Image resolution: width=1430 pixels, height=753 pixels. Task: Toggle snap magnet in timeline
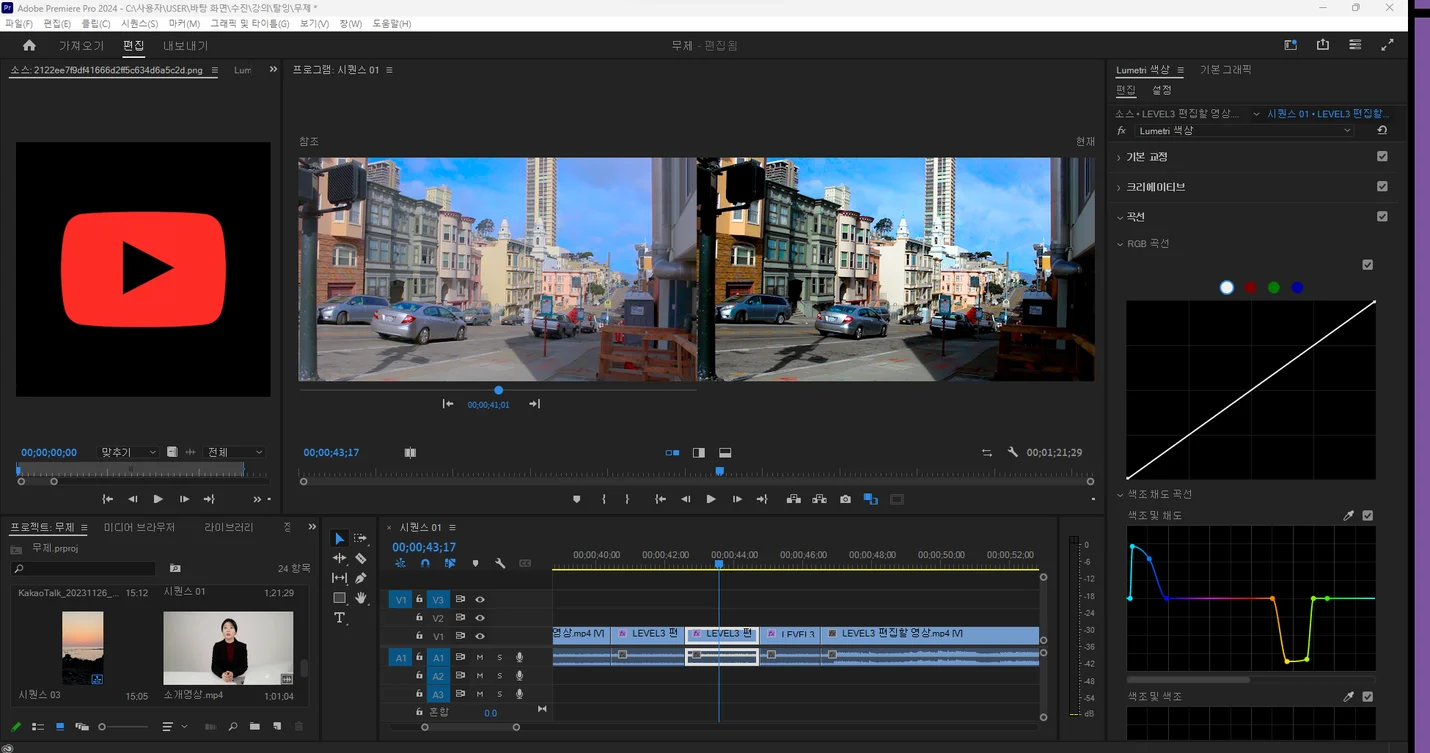425,564
